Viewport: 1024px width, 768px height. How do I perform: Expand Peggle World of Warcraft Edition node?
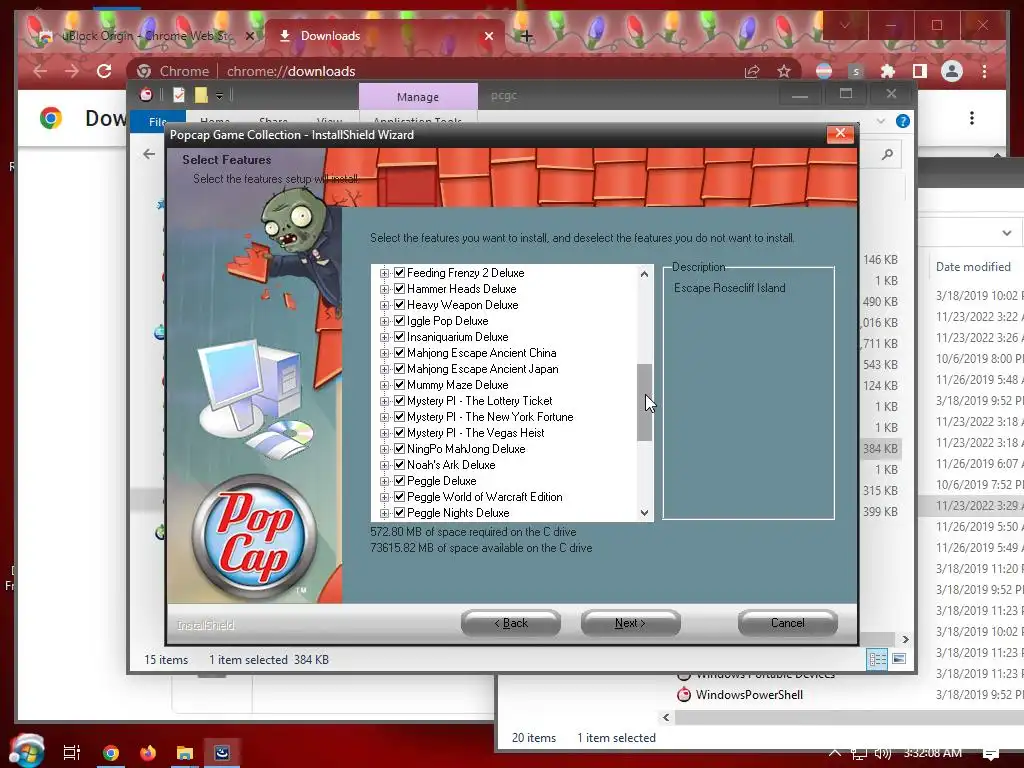click(x=384, y=497)
